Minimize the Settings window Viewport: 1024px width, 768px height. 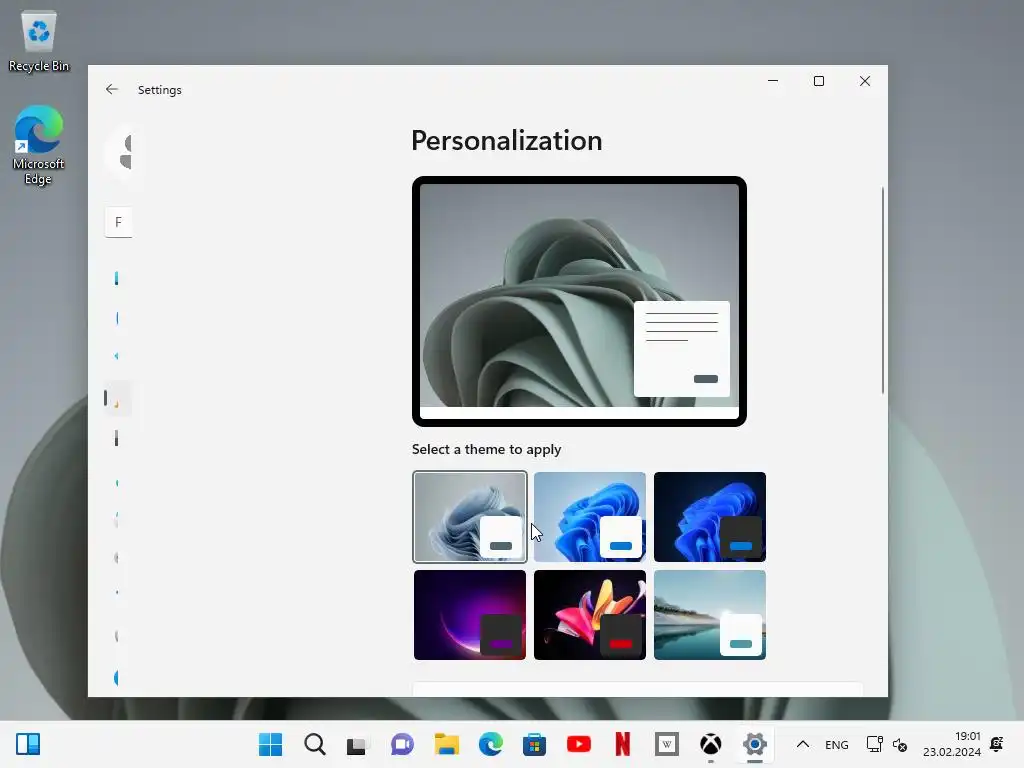(773, 81)
